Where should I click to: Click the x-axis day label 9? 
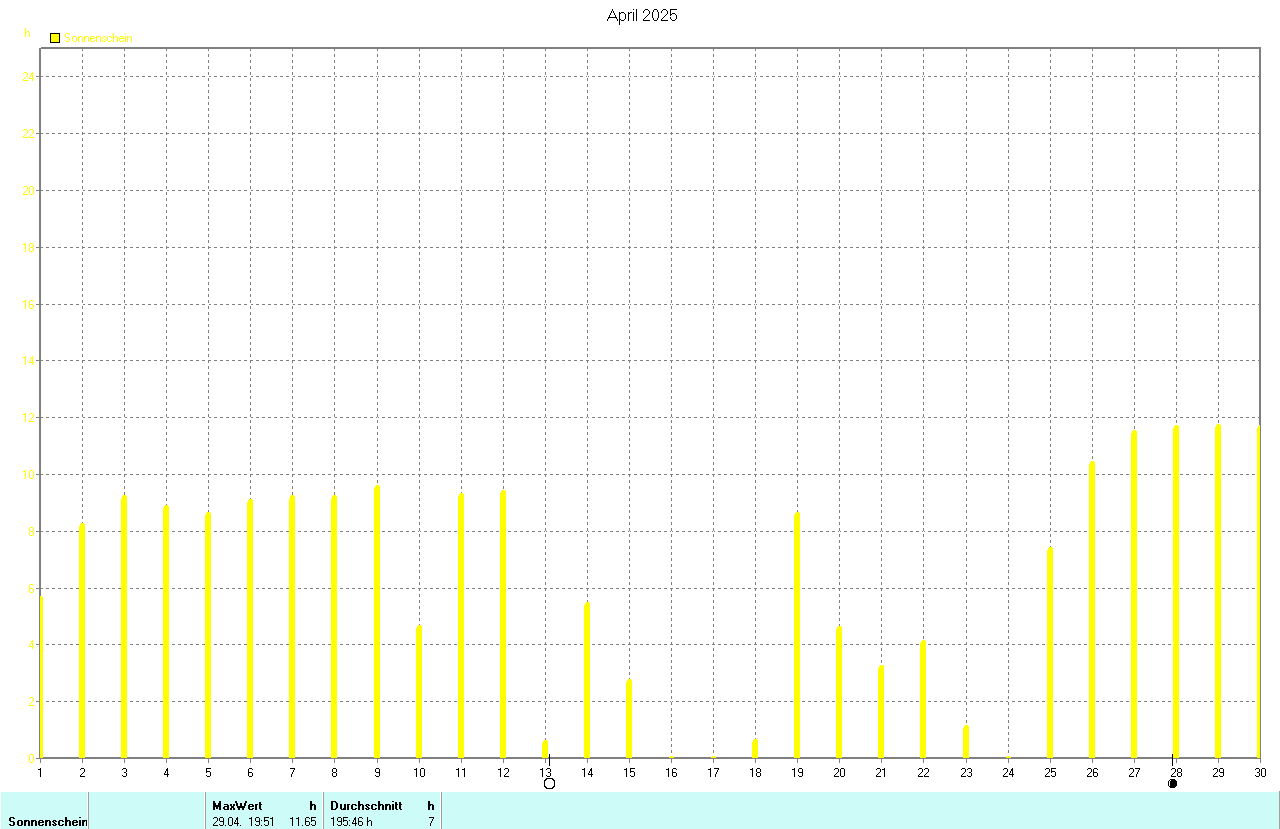(377, 772)
